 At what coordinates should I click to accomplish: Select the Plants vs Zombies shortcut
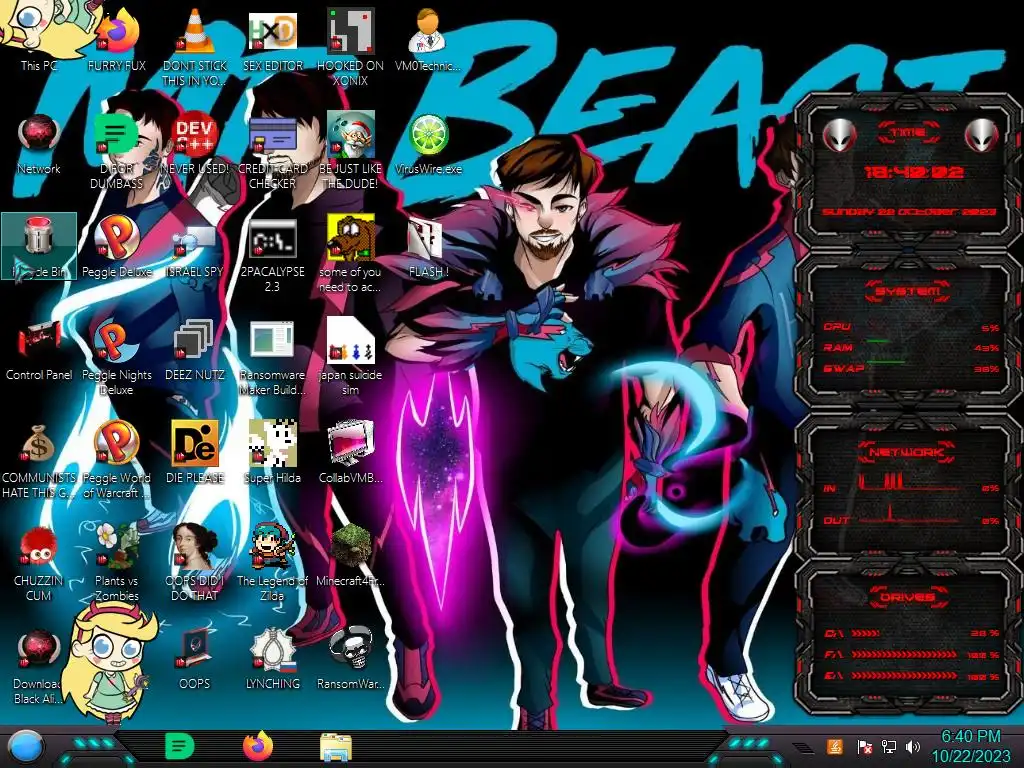(x=117, y=563)
